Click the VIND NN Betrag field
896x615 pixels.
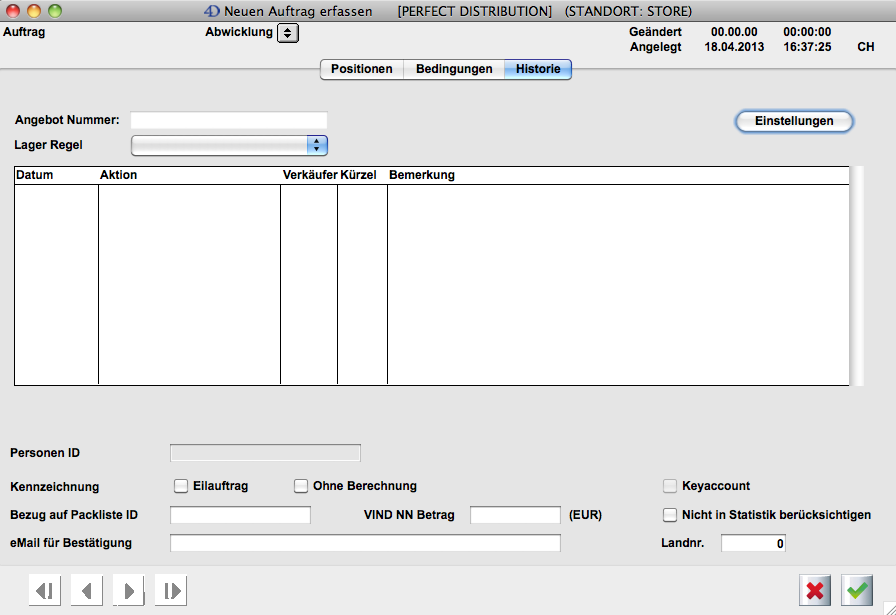[x=515, y=515]
